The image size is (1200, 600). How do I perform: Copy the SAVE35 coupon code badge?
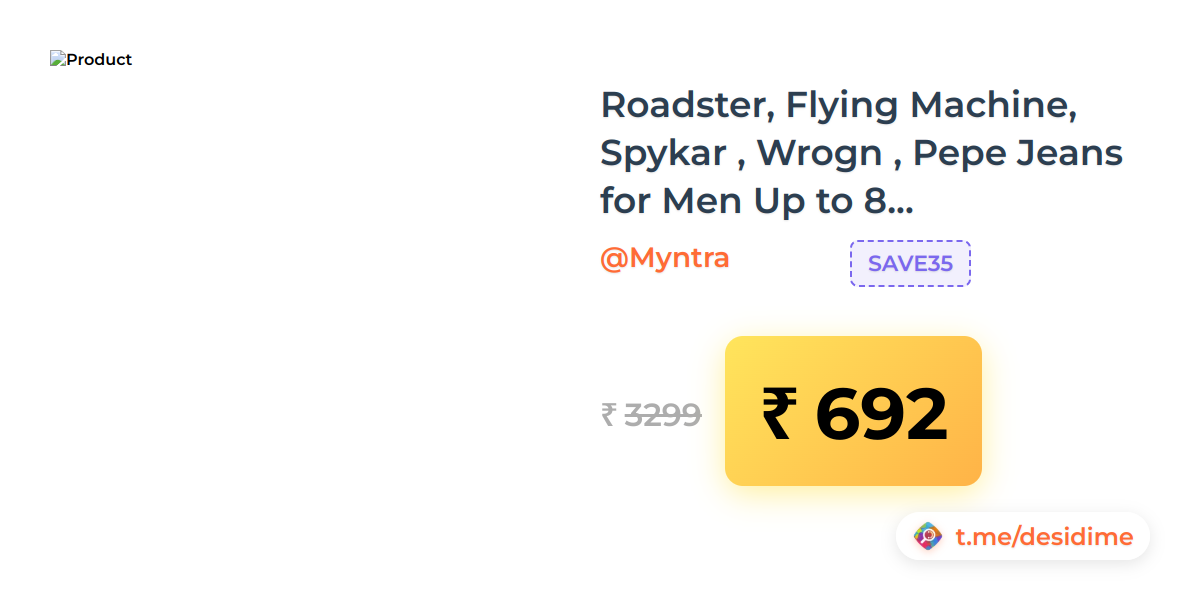click(910, 264)
